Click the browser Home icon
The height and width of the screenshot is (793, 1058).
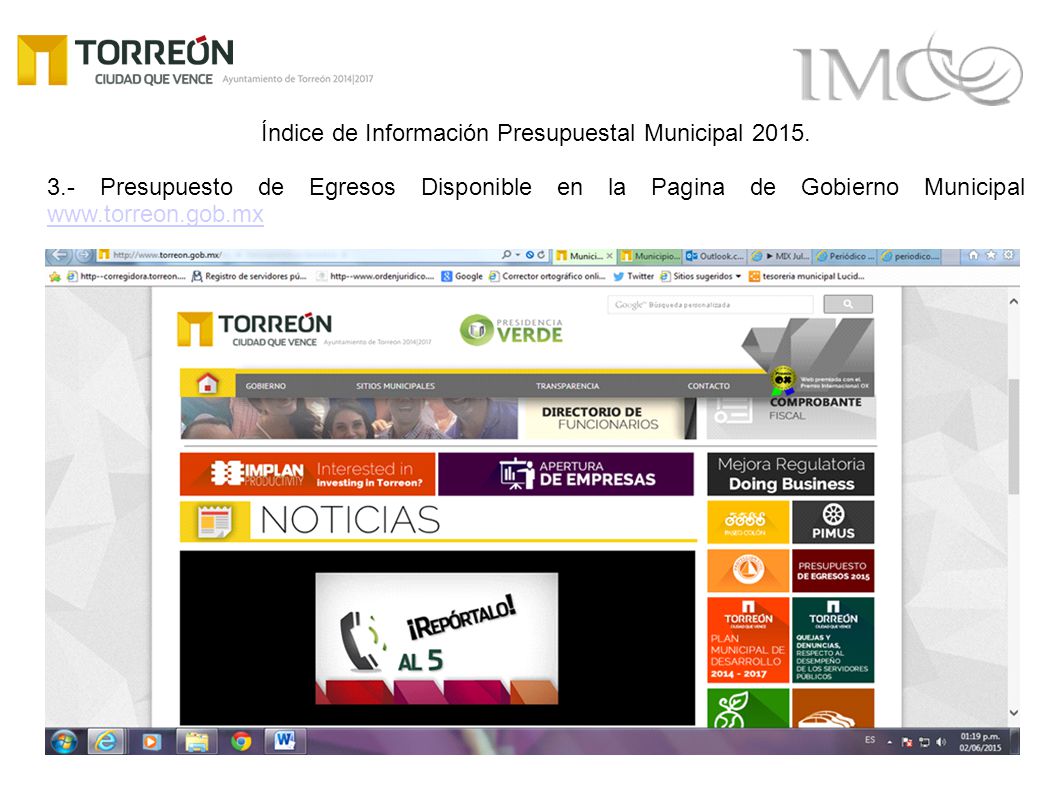point(973,255)
